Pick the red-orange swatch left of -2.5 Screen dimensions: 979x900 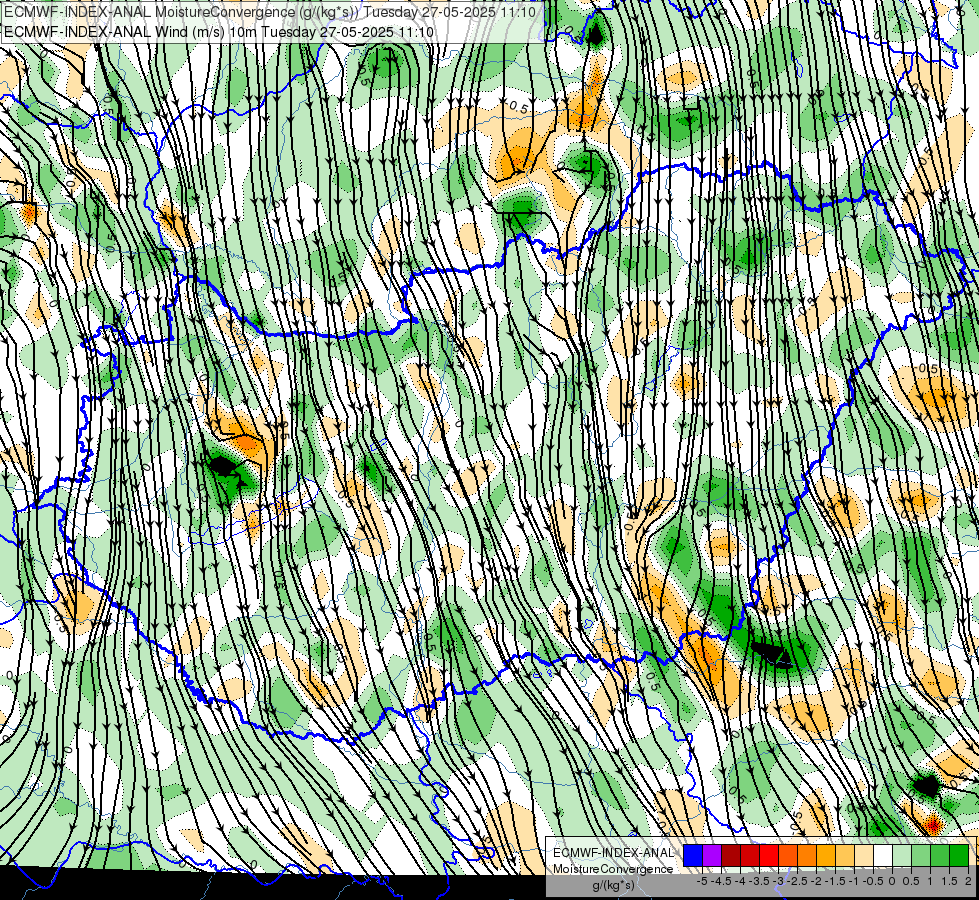click(788, 856)
